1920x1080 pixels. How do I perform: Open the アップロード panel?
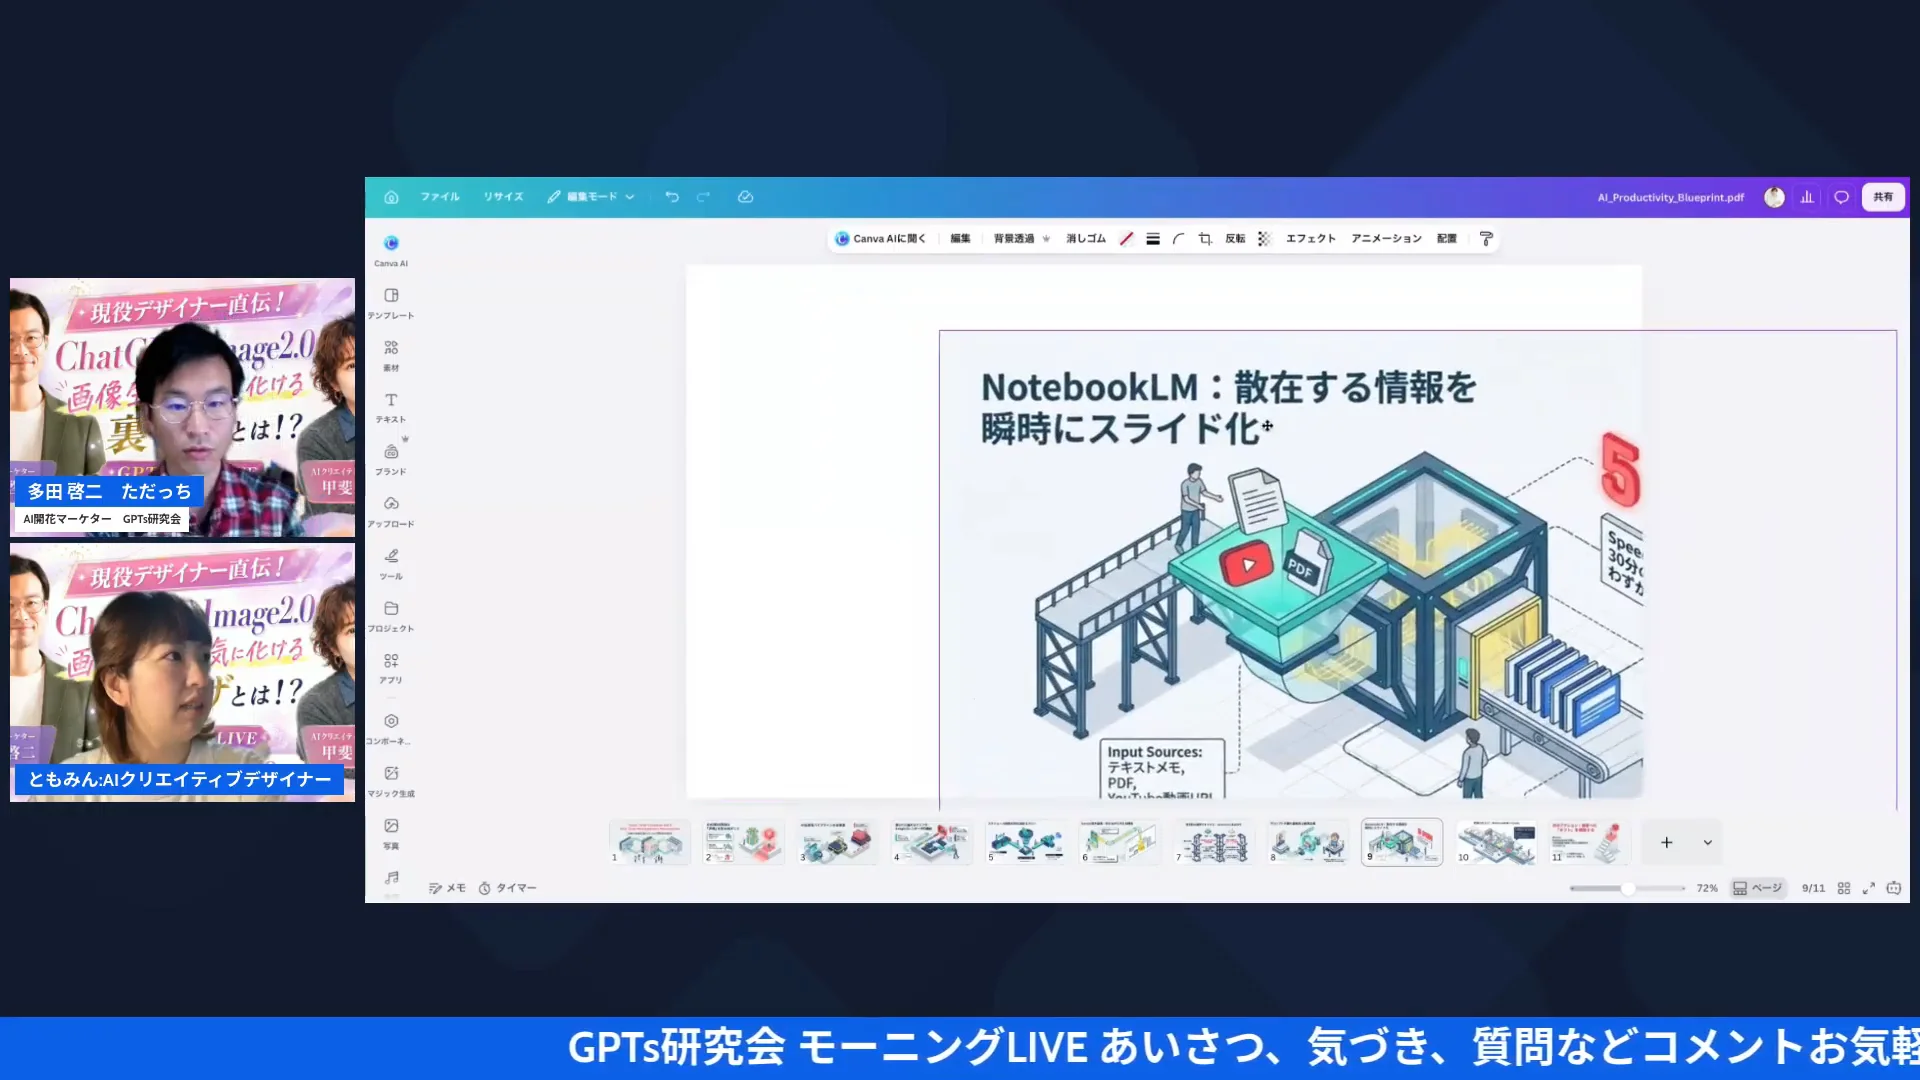coord(391,511)
